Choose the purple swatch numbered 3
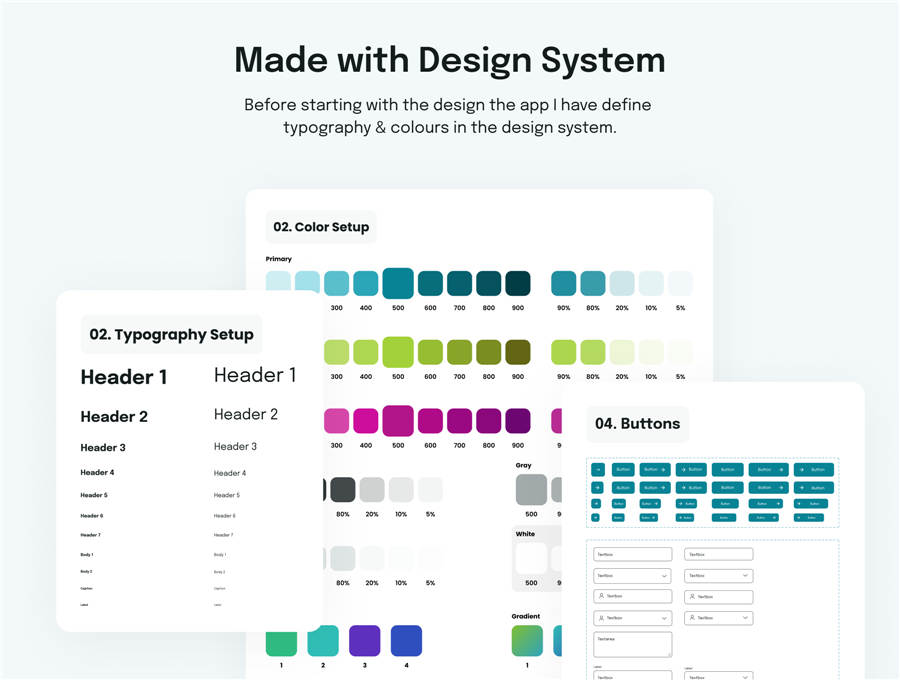The width and height of the screenshot is (900, 680). coord(364,640)
